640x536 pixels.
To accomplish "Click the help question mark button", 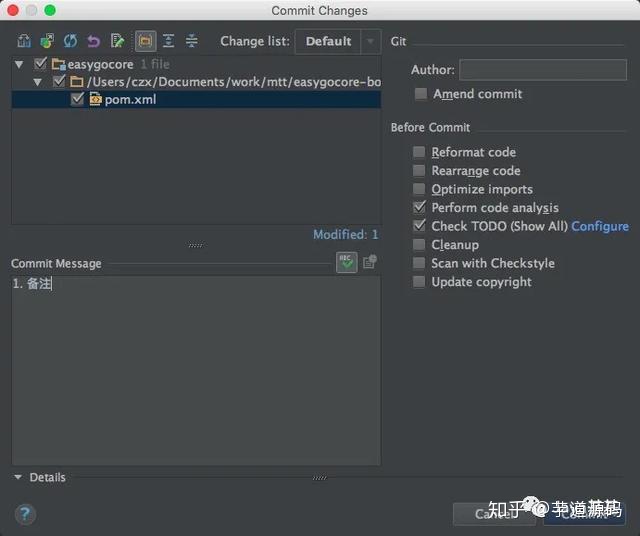I will (25, 514).
